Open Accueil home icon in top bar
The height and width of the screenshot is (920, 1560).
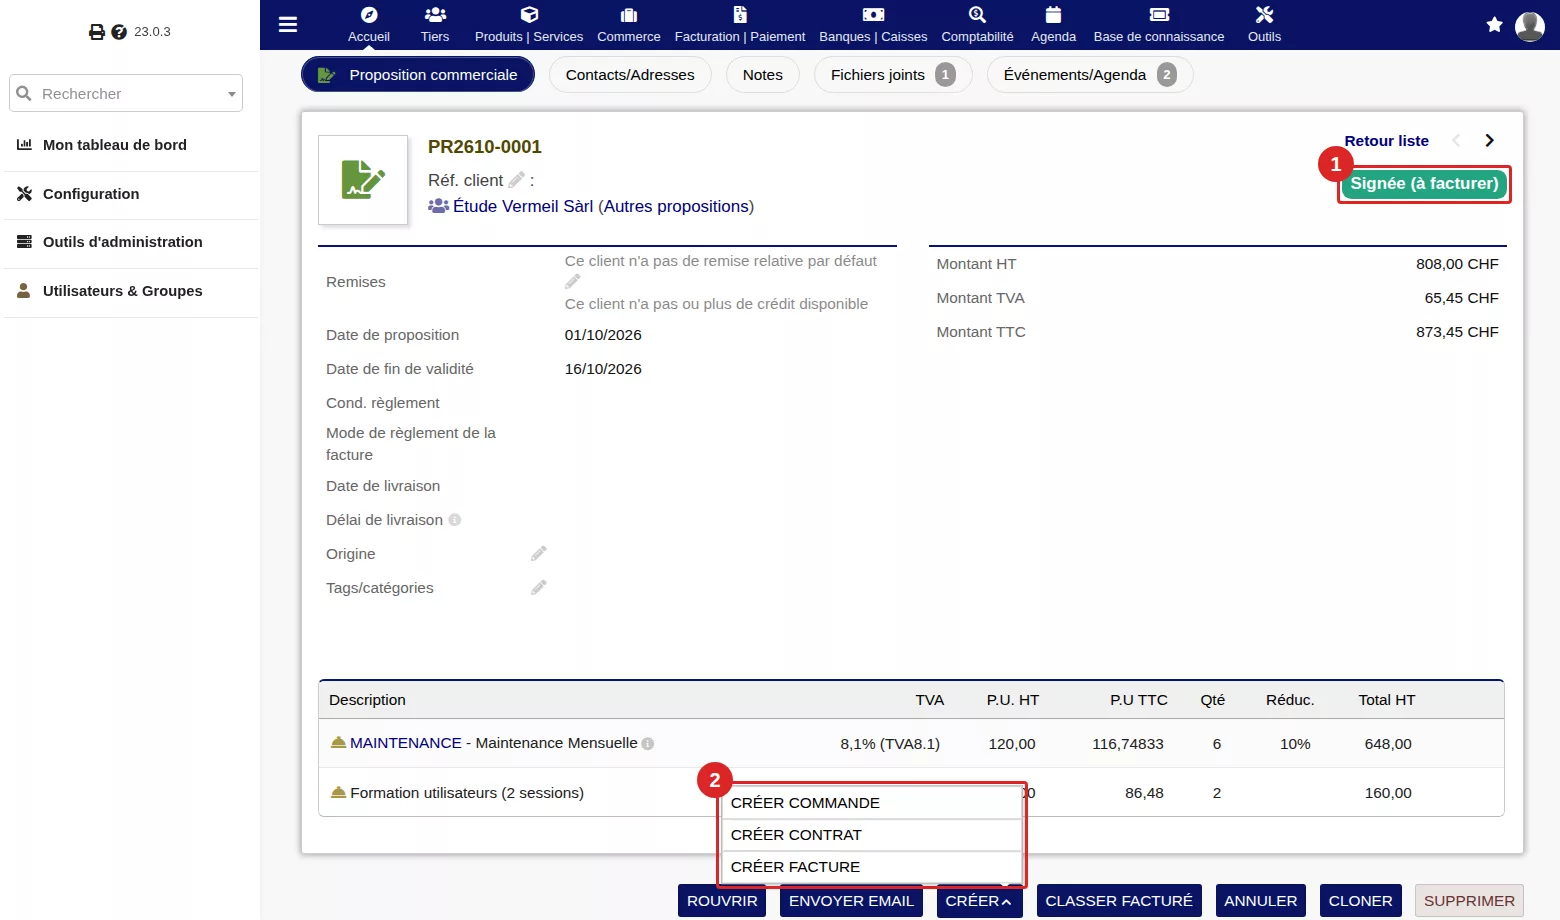click(x=369, y=15)
